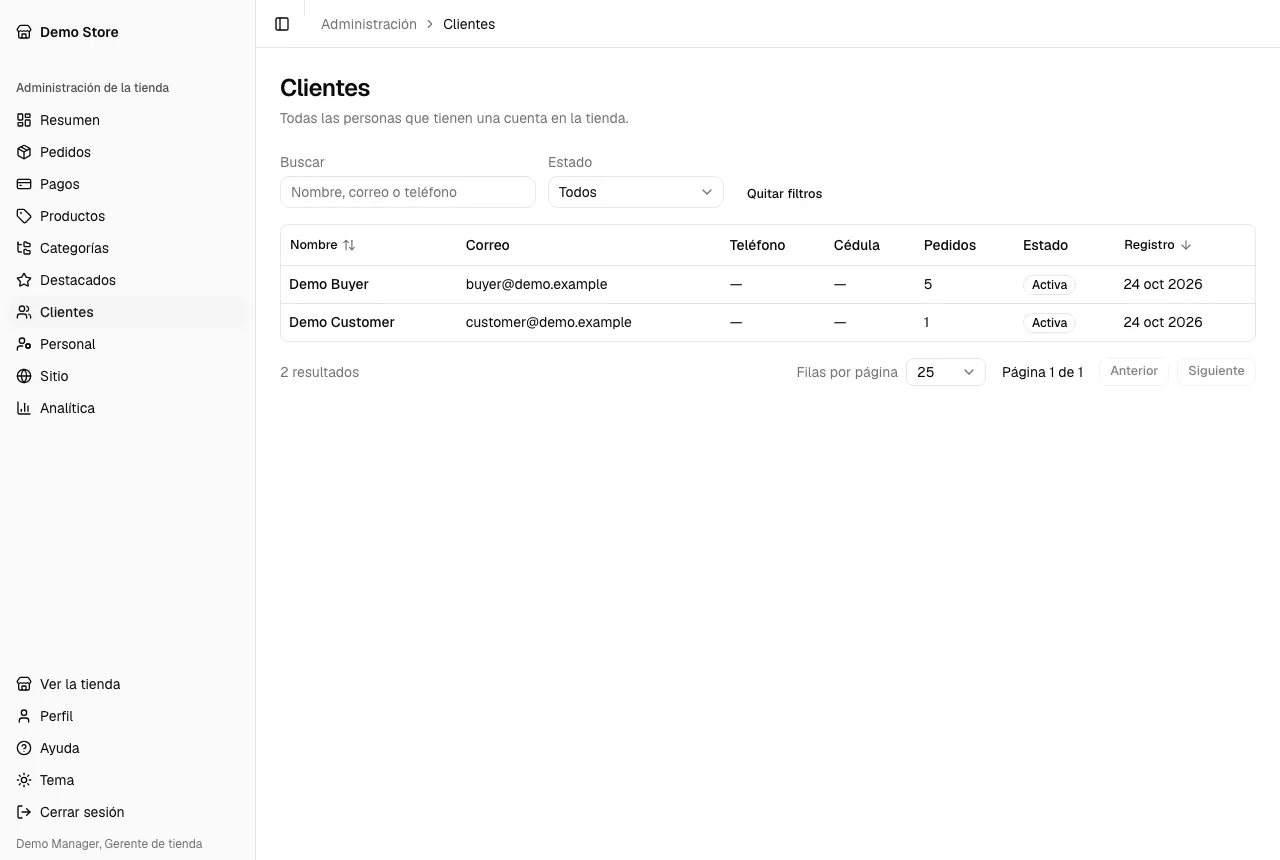Sort the table by Nombre column
The image size is (1280, 860).
click(x=323, y=245)
